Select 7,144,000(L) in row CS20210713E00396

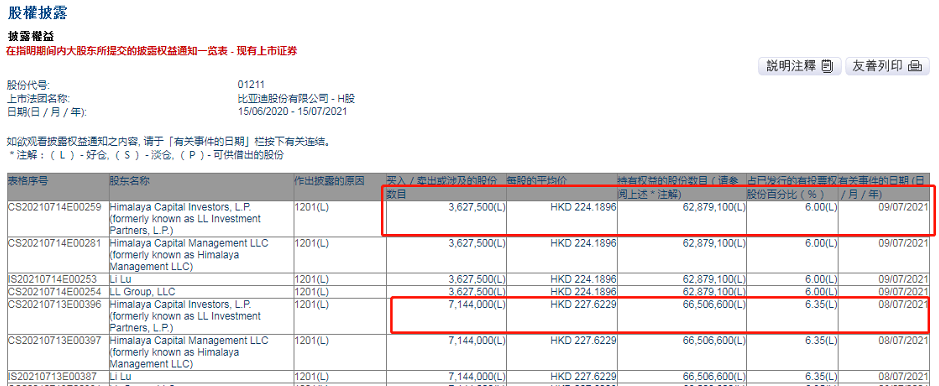click(x=477, y=304)
